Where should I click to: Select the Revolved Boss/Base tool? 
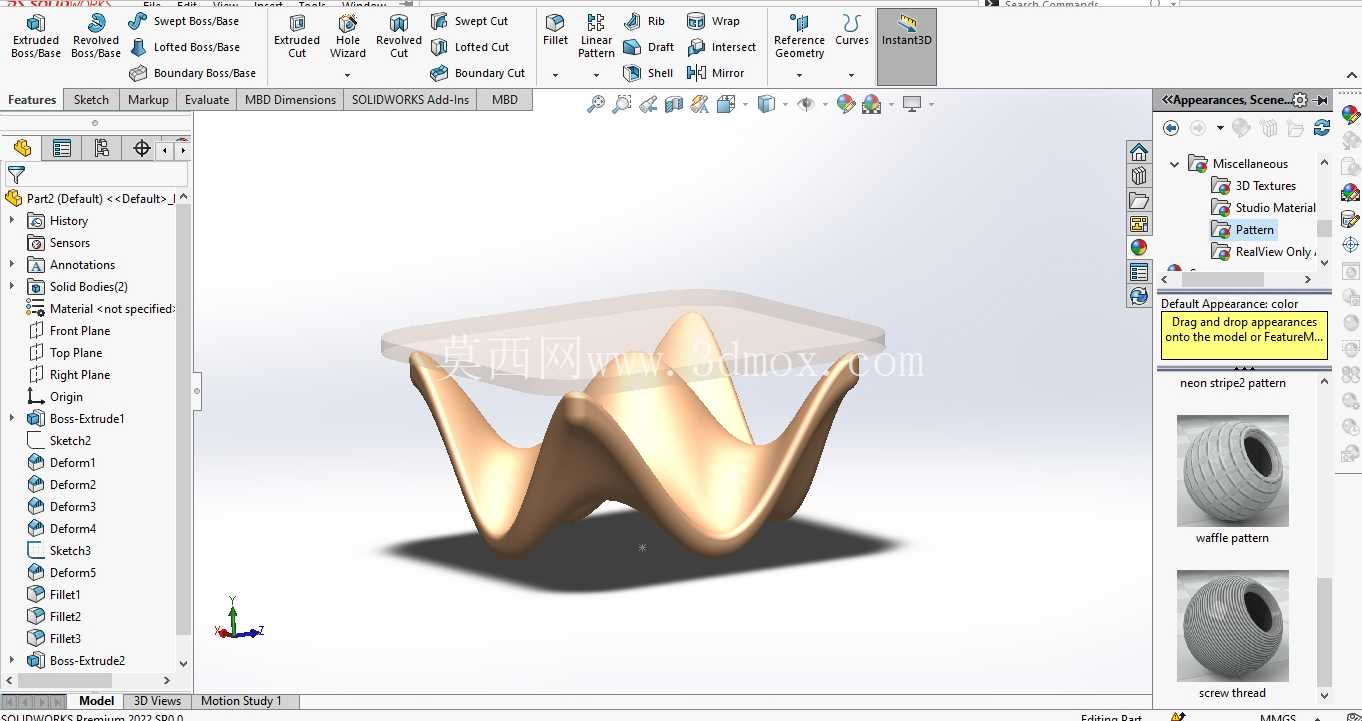click(x=96, y=36)
